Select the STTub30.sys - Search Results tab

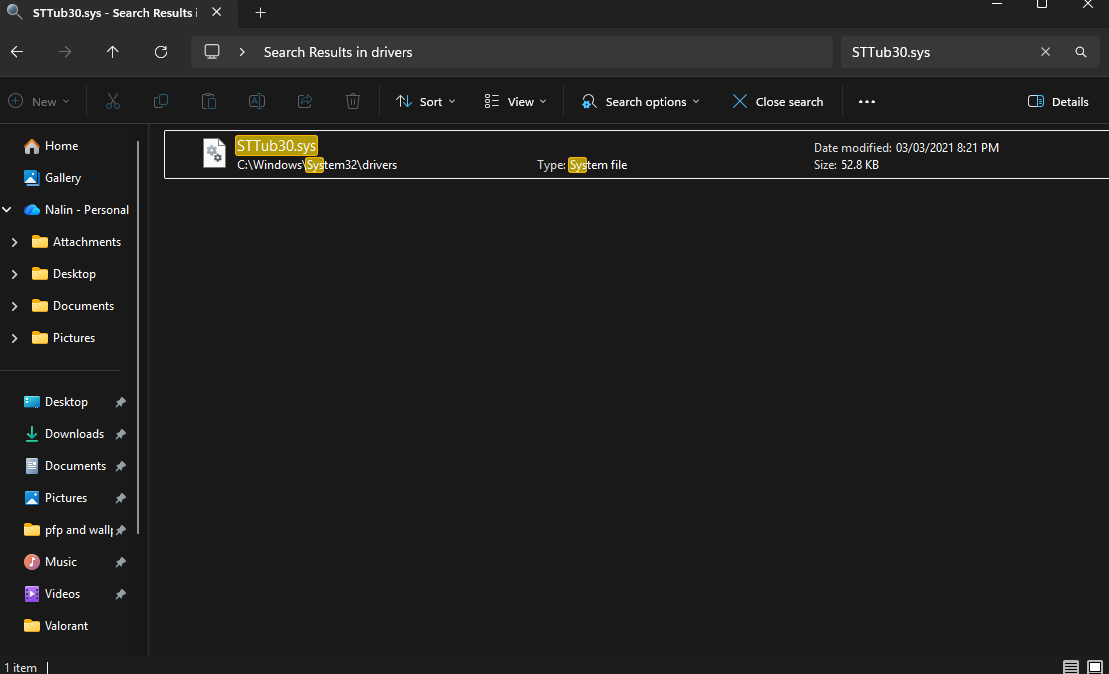[113, 13]
